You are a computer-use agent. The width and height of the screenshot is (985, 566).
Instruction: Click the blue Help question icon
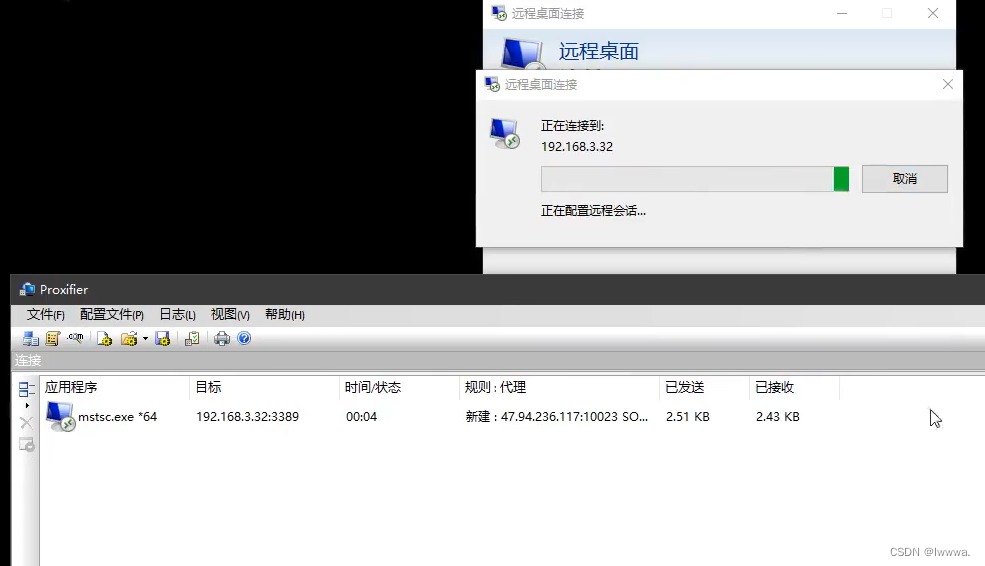[244, 339]
